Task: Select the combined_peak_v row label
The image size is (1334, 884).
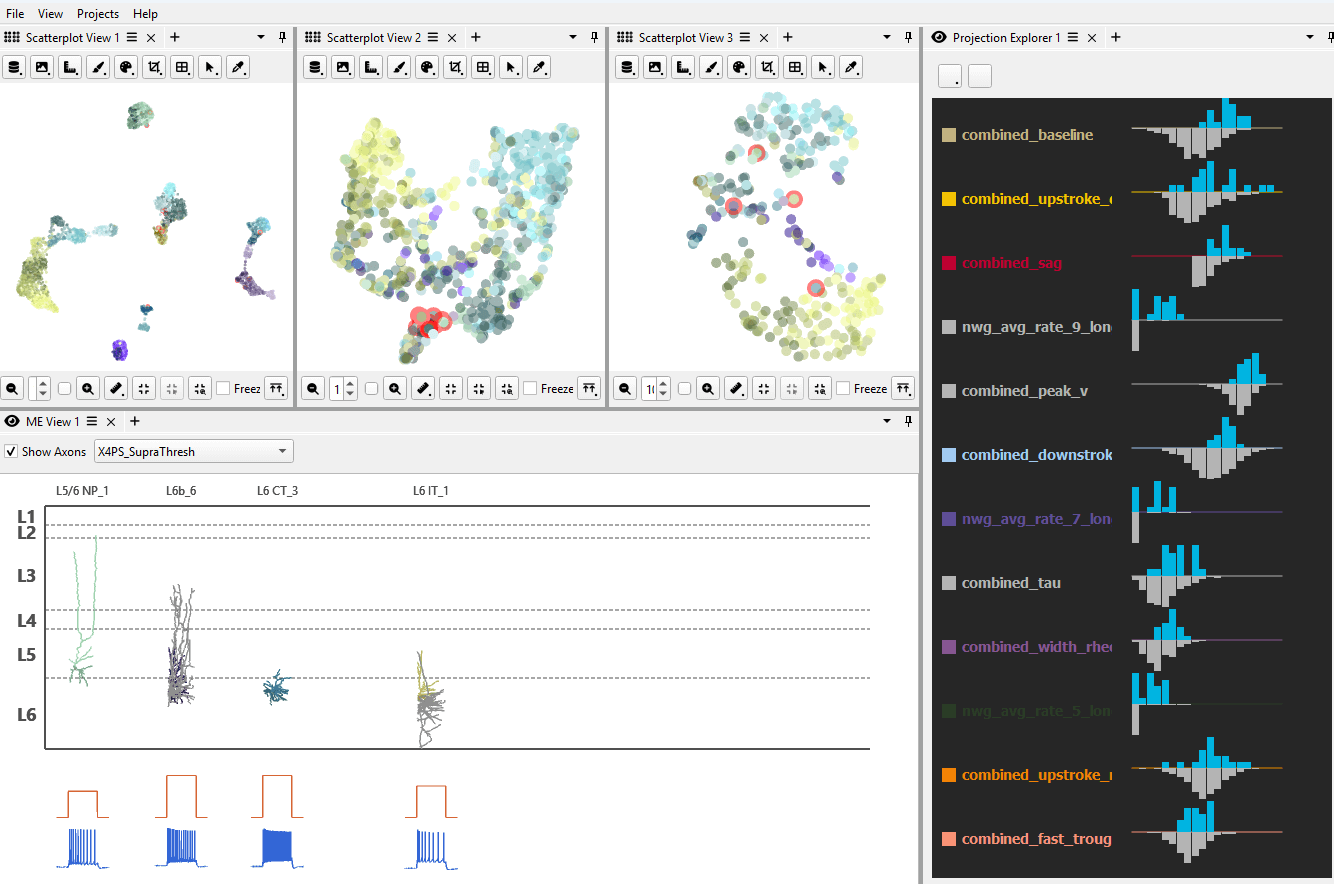Action: pos(1025,391)
